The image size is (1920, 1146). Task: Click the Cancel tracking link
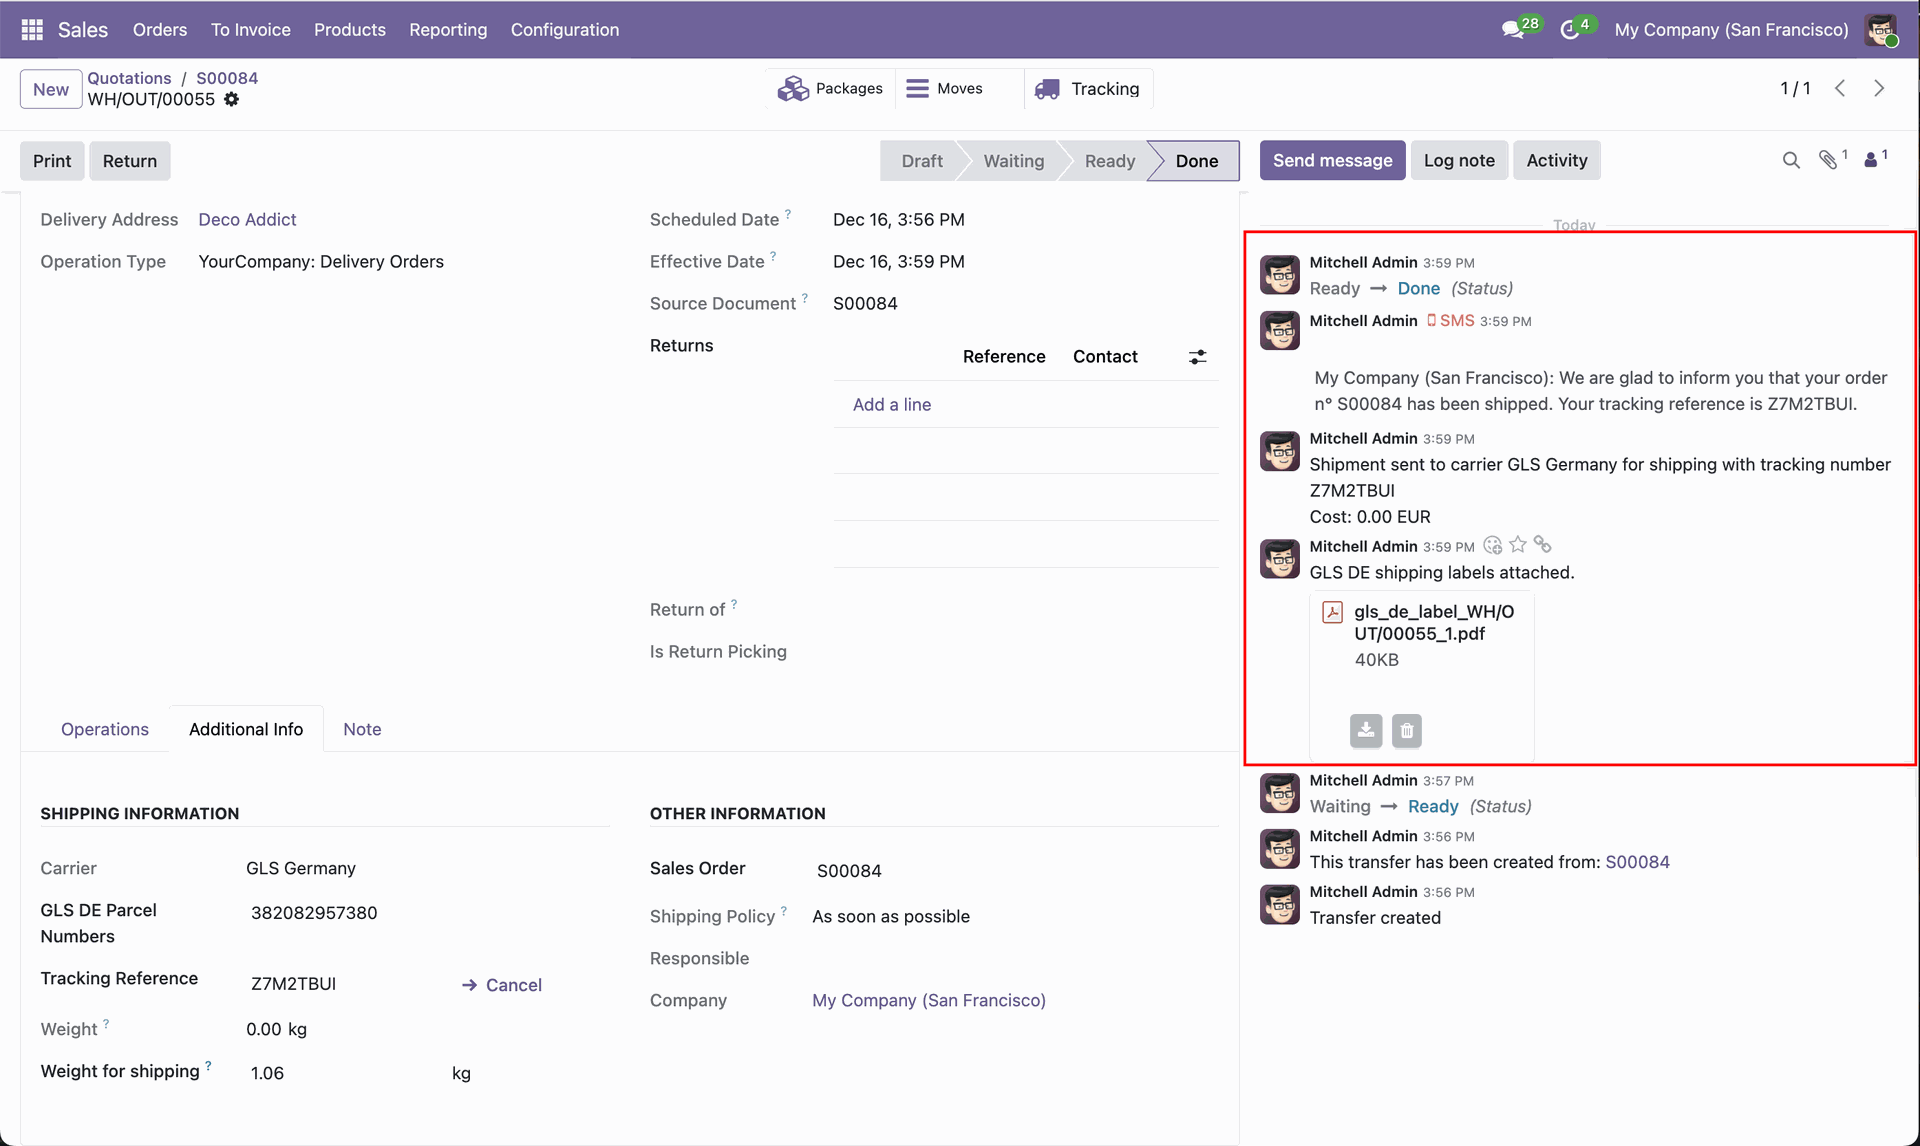coord(503,985)
